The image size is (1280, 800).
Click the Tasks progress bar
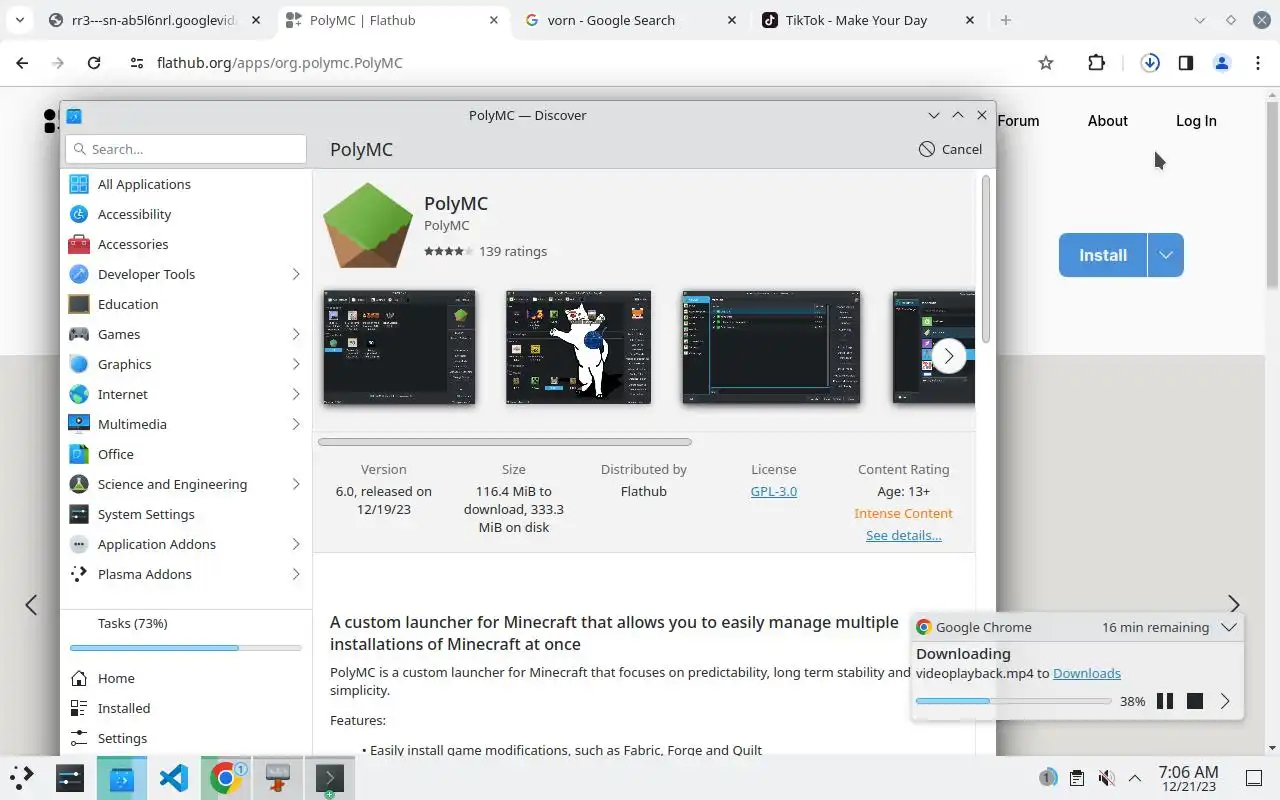pyautogui.click(x=186, y=648)
